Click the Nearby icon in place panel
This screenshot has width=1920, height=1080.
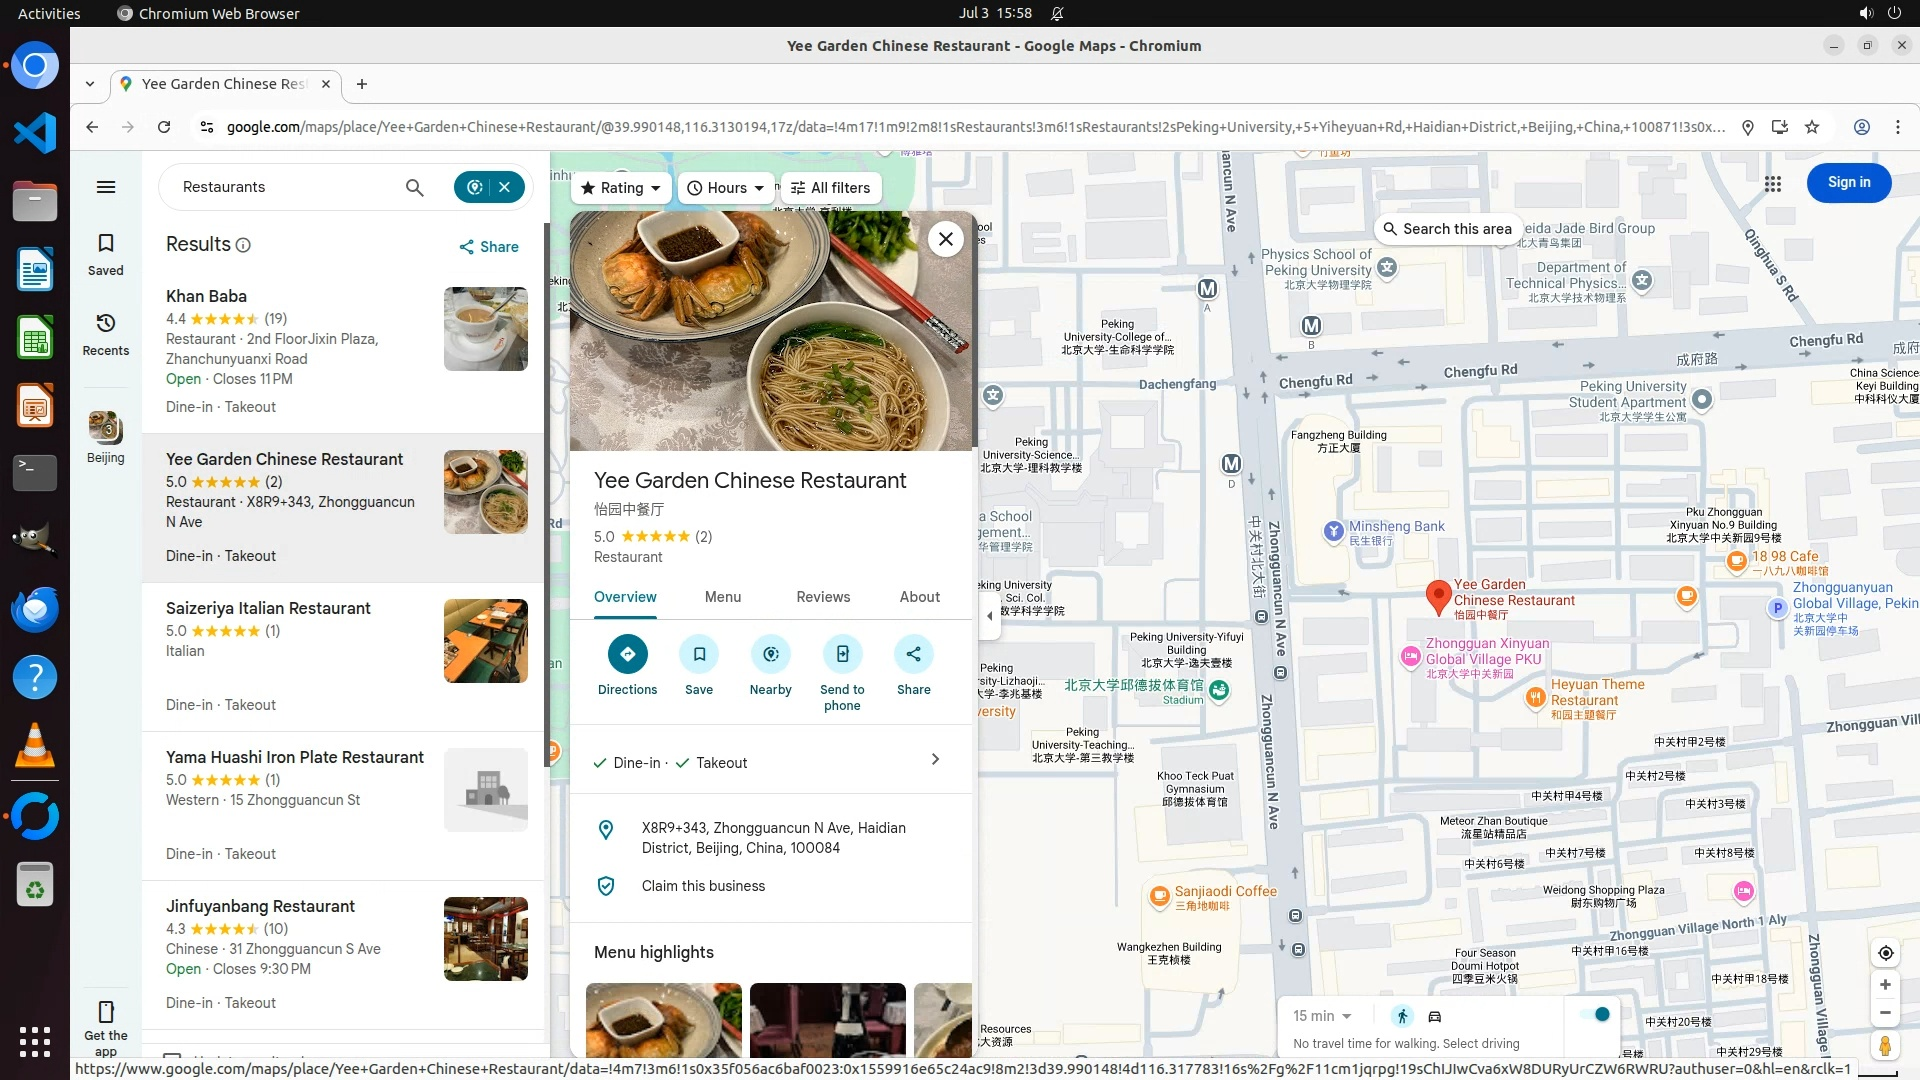click(770, 655)
